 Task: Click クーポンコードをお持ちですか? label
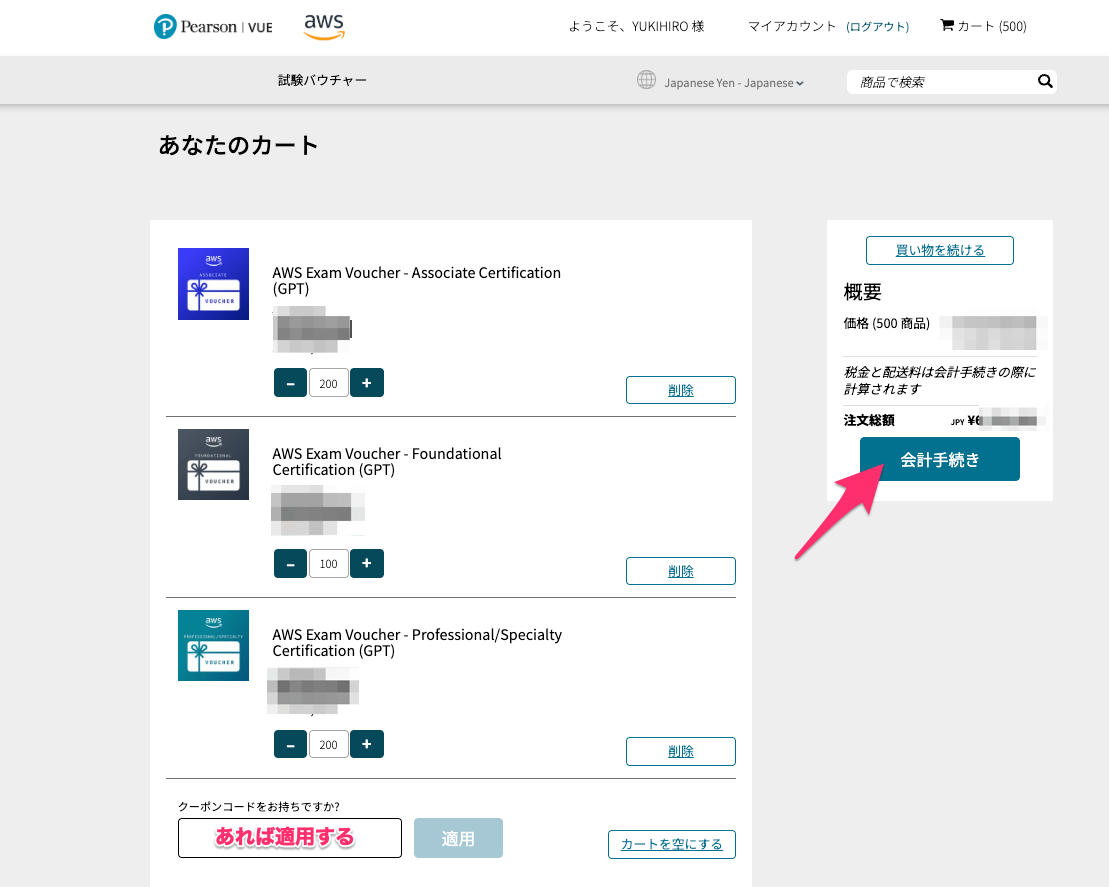pos(259,806)
